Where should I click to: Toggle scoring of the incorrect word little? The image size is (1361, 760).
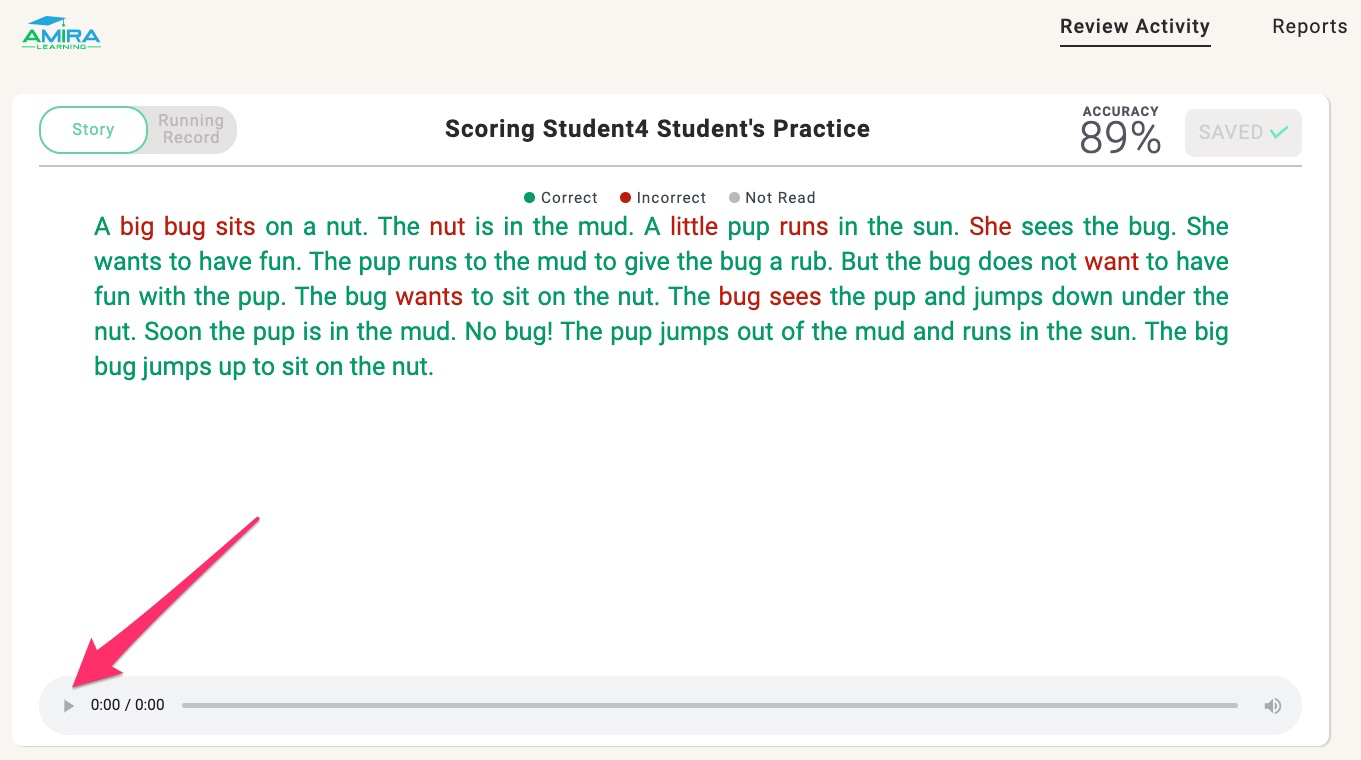pyautogui.click(x=694, y=227)
